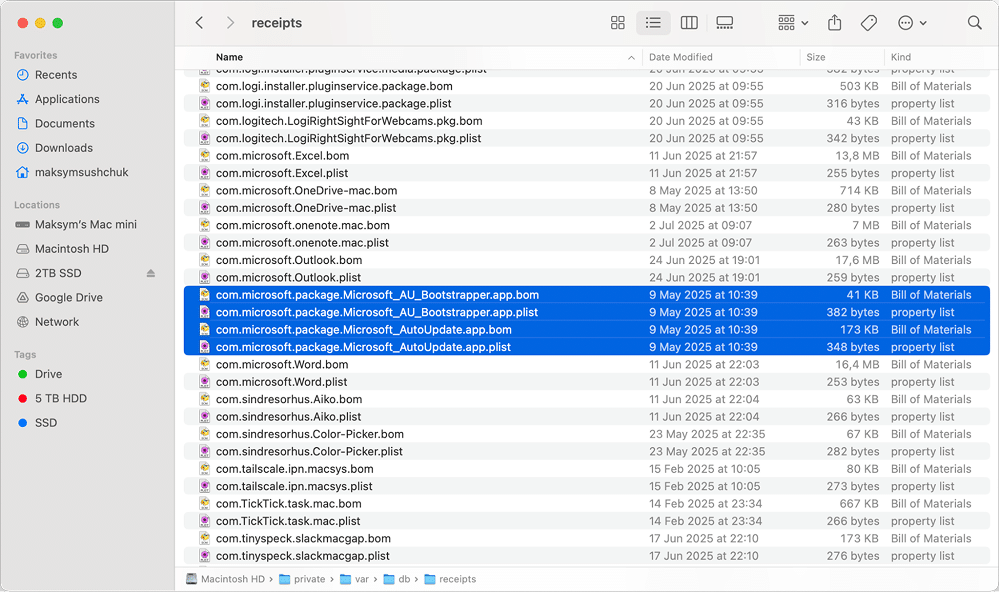Screen dimensions: 999x592
Task: Click the 13,8 MB size cell
Action: pos(858,155)
